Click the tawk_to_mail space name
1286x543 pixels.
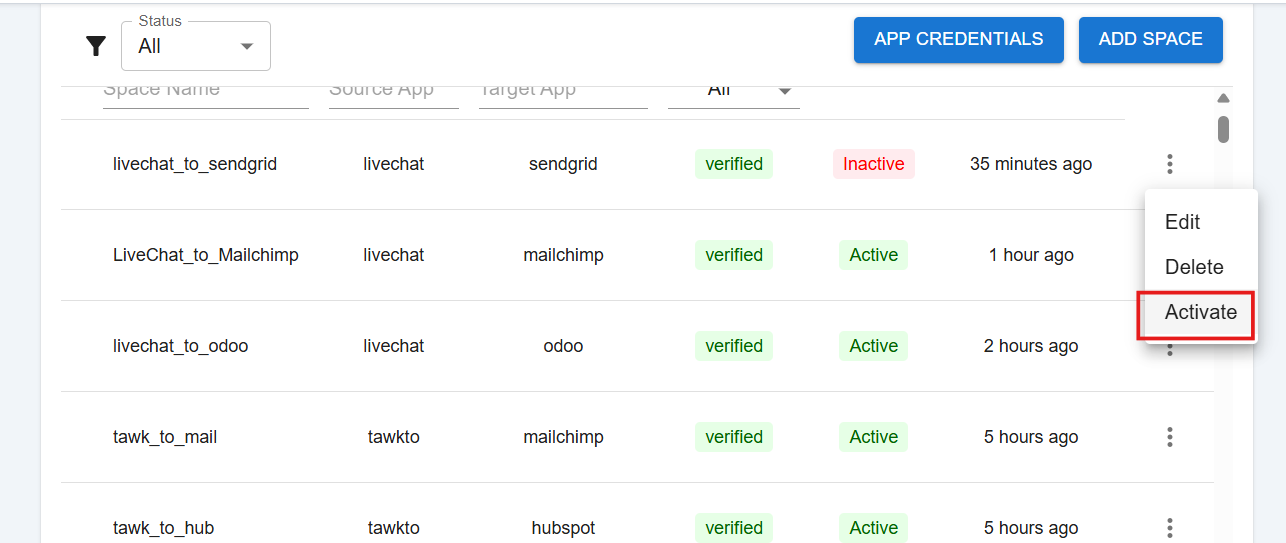coord(165,437)
